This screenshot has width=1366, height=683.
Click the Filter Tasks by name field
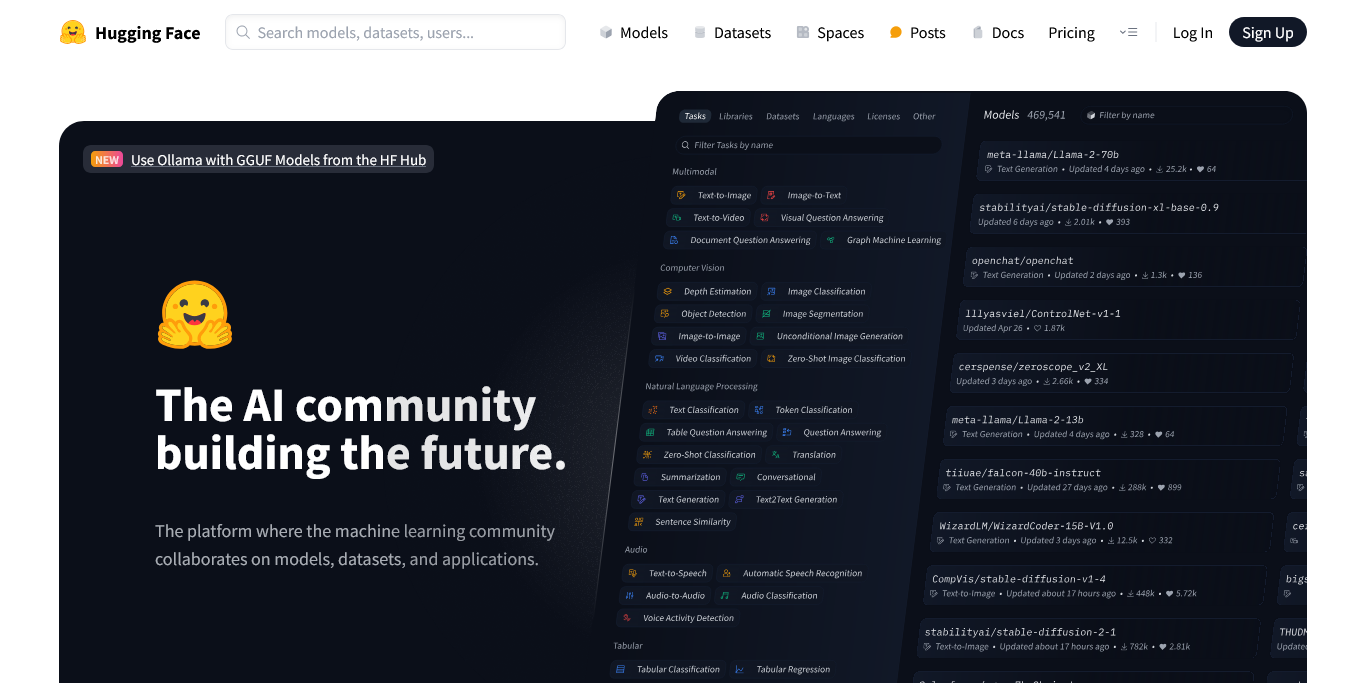pos(807,145)
